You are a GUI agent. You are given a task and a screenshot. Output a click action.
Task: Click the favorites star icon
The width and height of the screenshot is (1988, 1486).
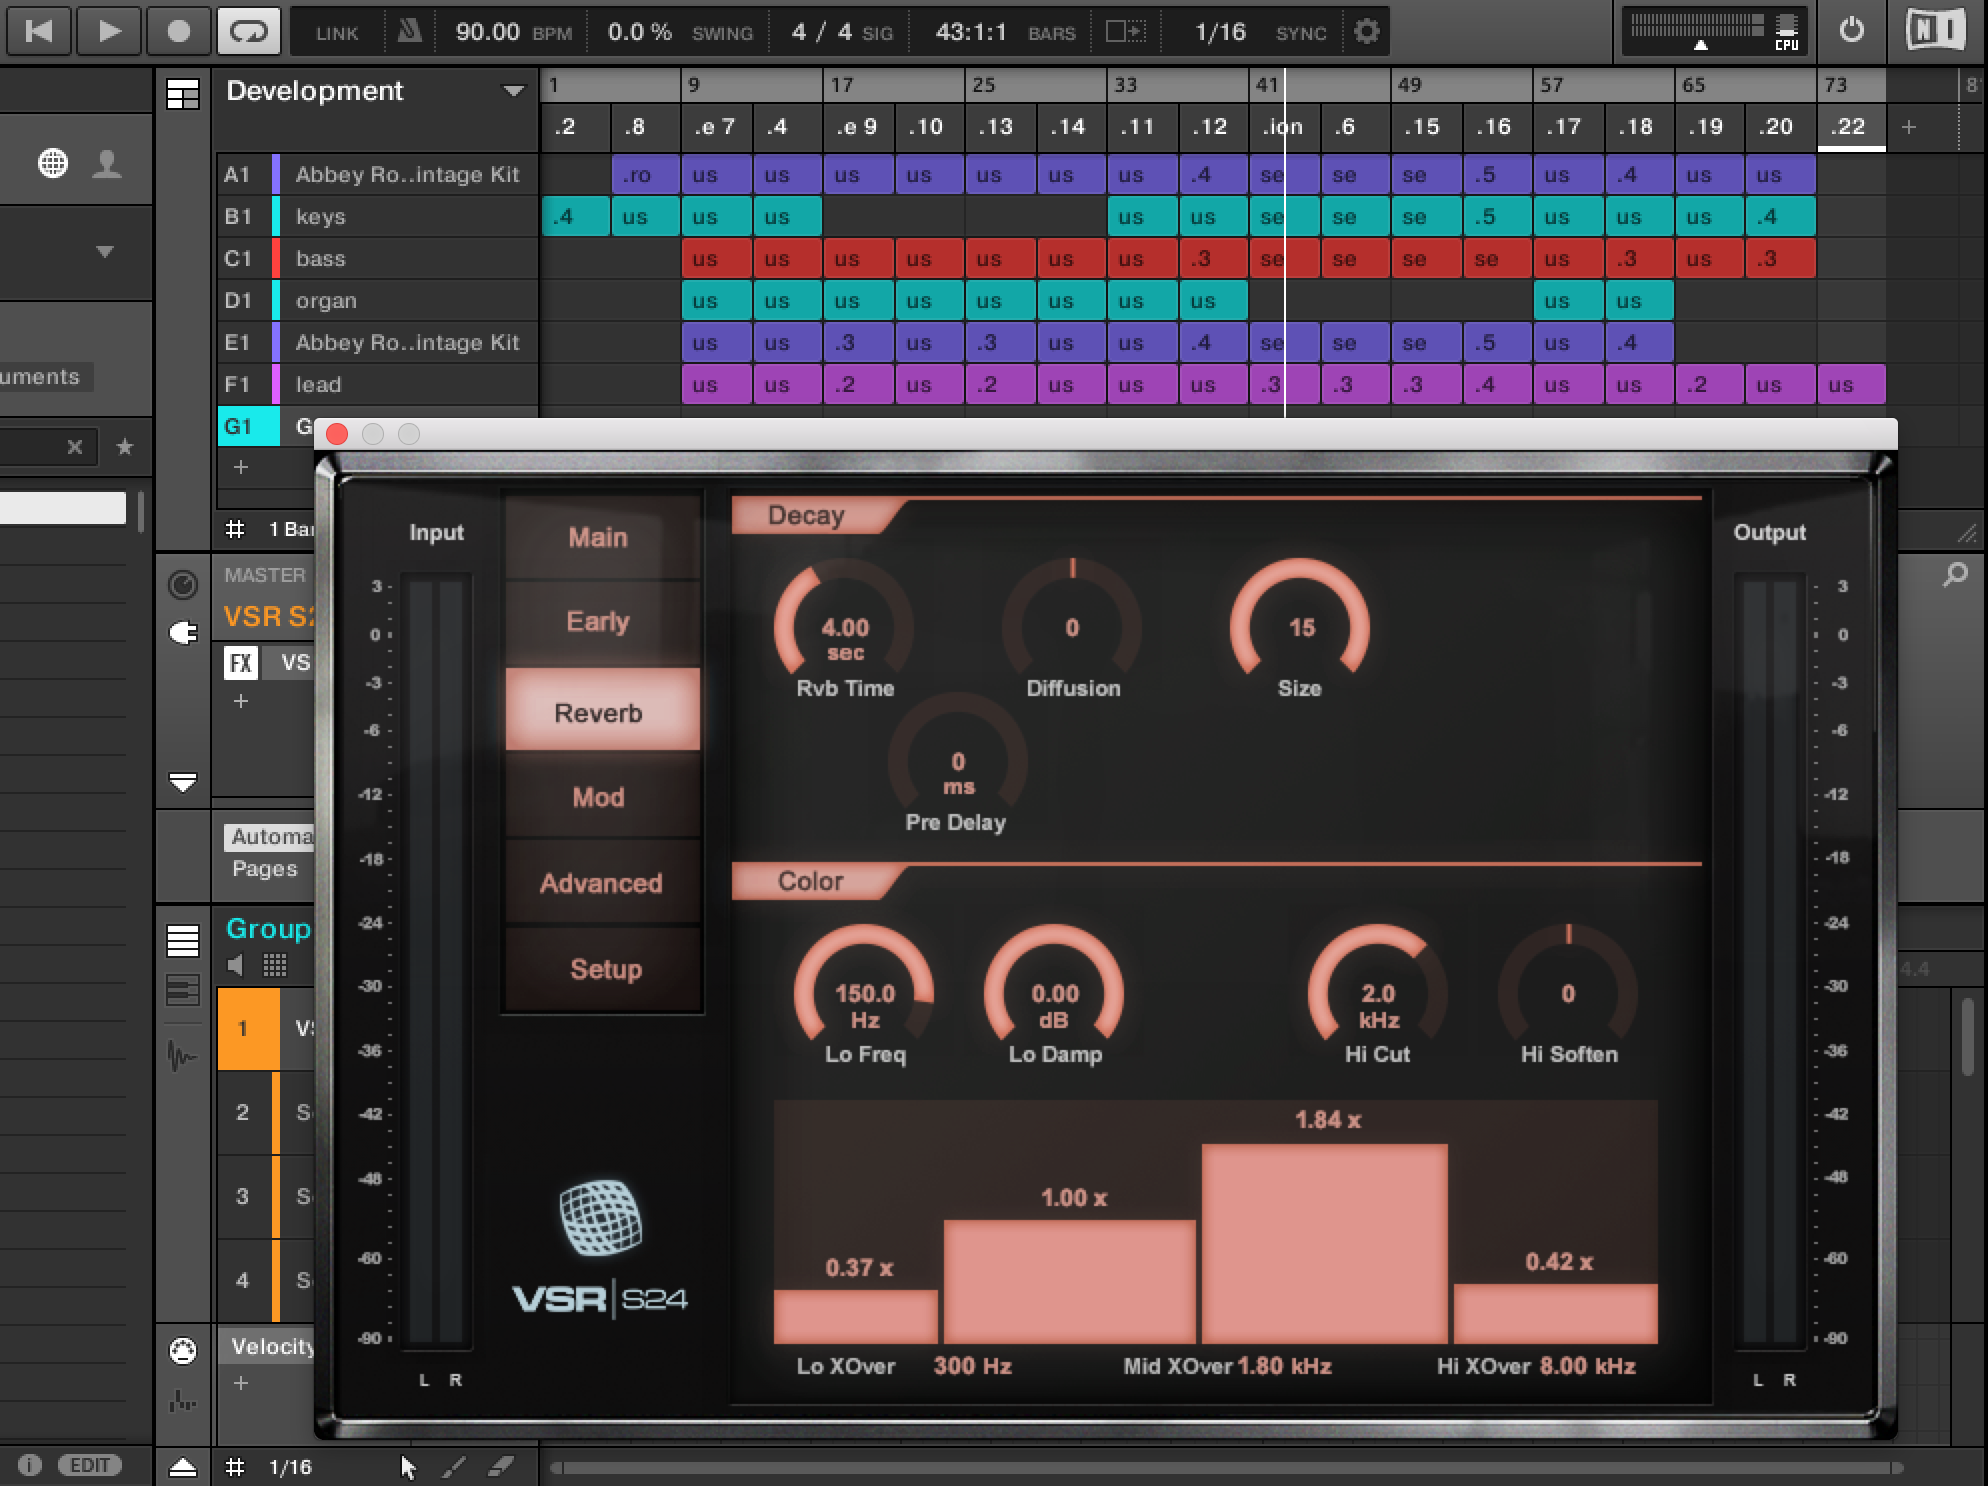click(125, 447)
